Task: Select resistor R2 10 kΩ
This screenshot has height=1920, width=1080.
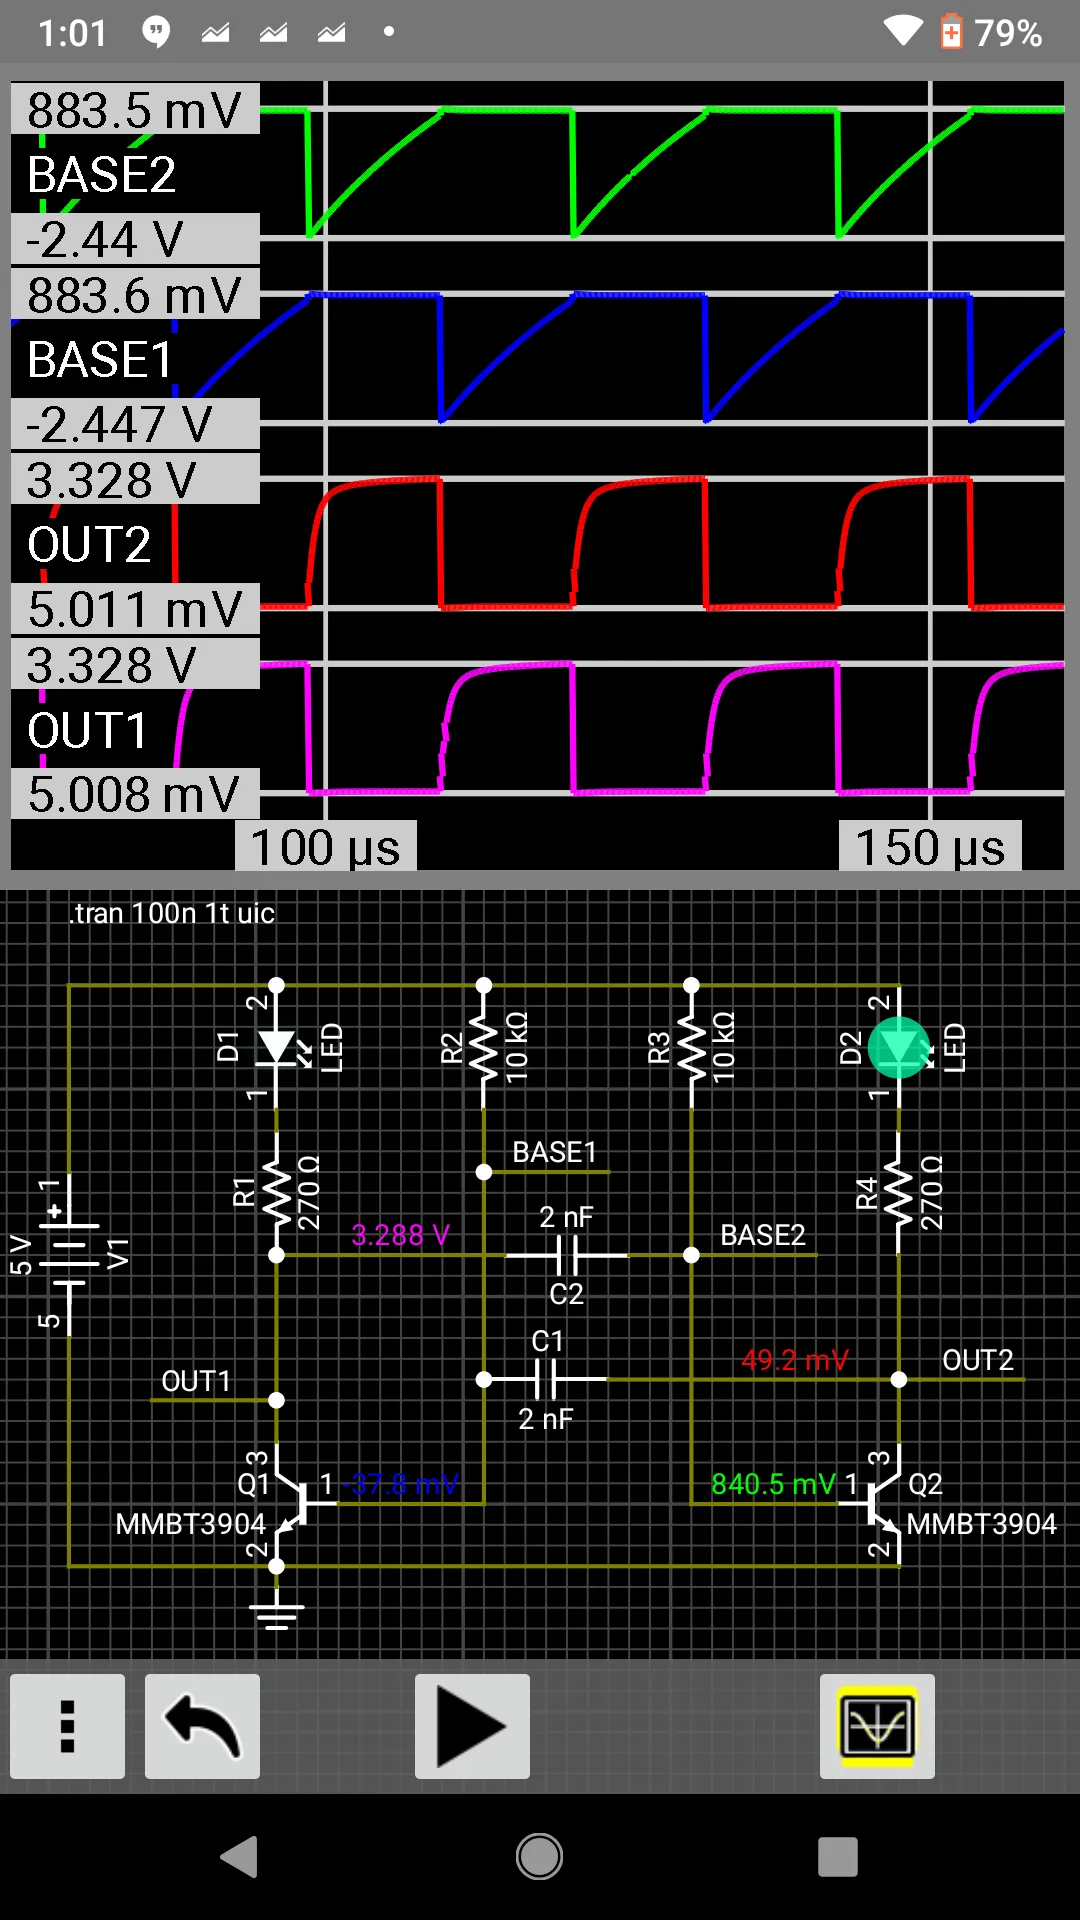Action: 484,1047
